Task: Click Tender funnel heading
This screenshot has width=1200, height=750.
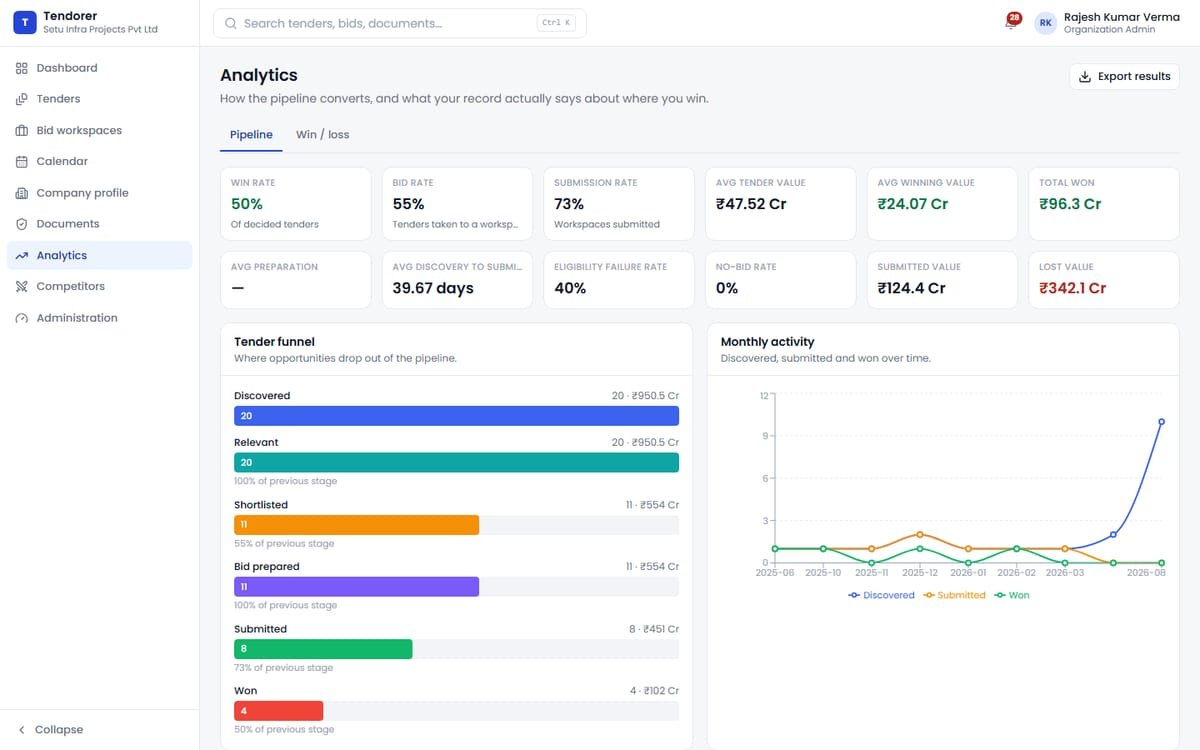Action: pyautogui.click(x=274, y=342)
